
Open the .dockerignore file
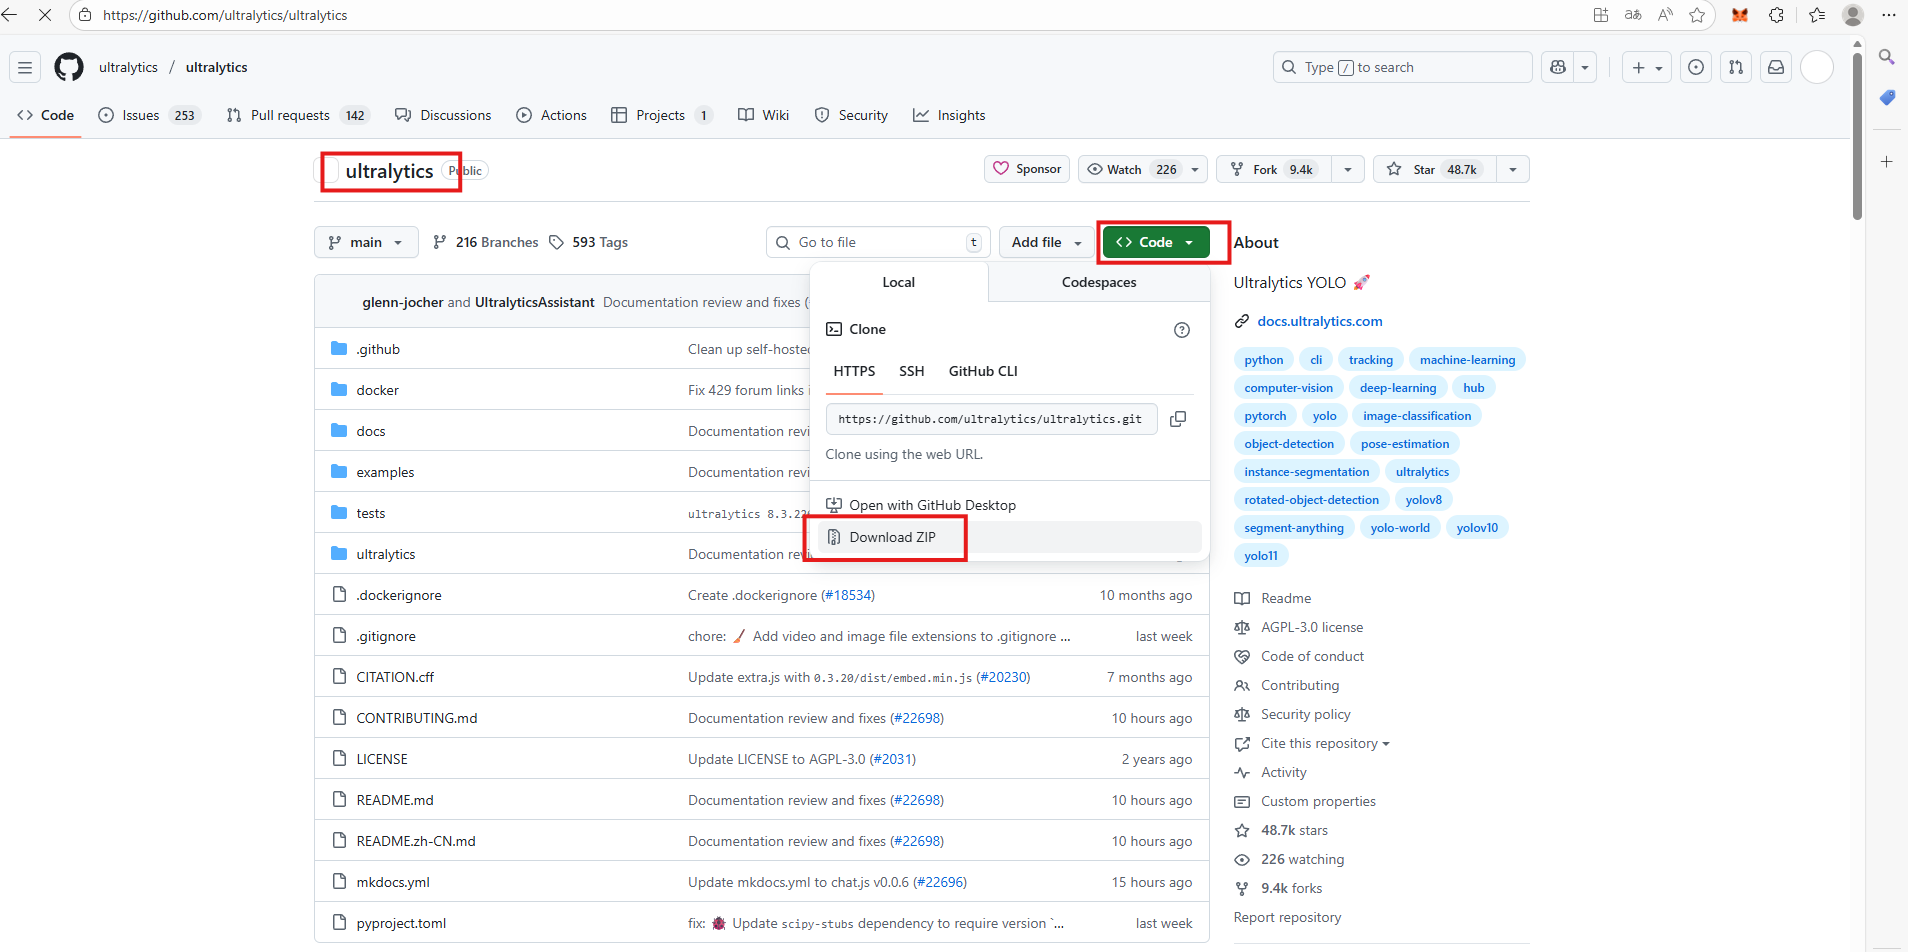[398, 595]
